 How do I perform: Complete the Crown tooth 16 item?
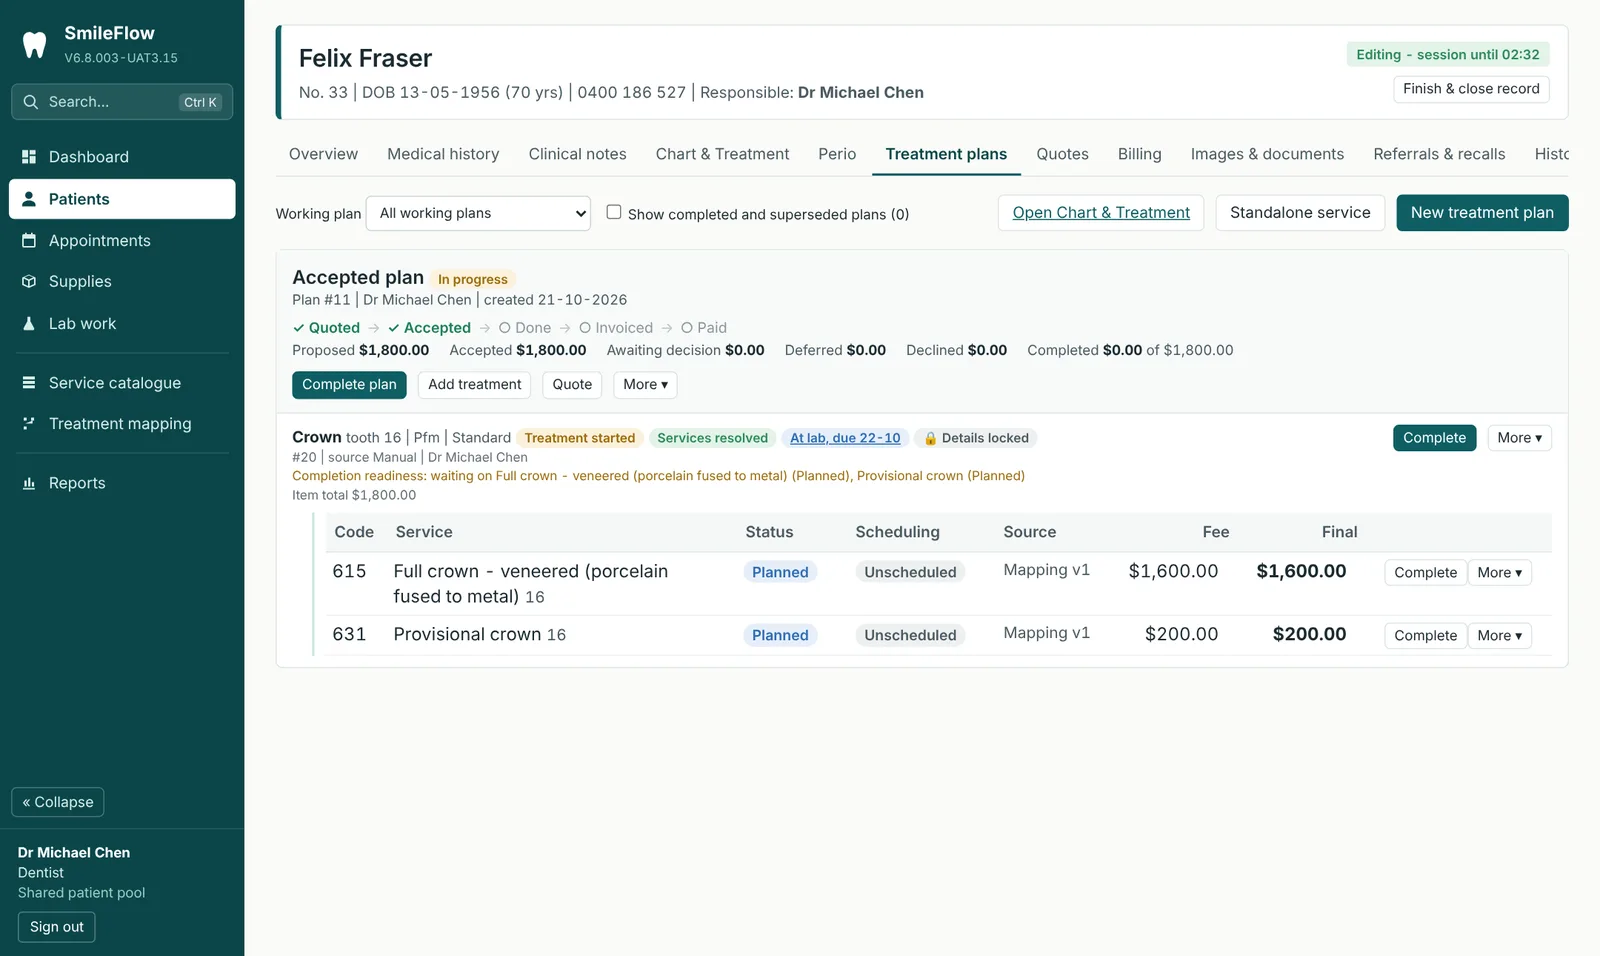pyautogui.click(x=1434, y=438)
